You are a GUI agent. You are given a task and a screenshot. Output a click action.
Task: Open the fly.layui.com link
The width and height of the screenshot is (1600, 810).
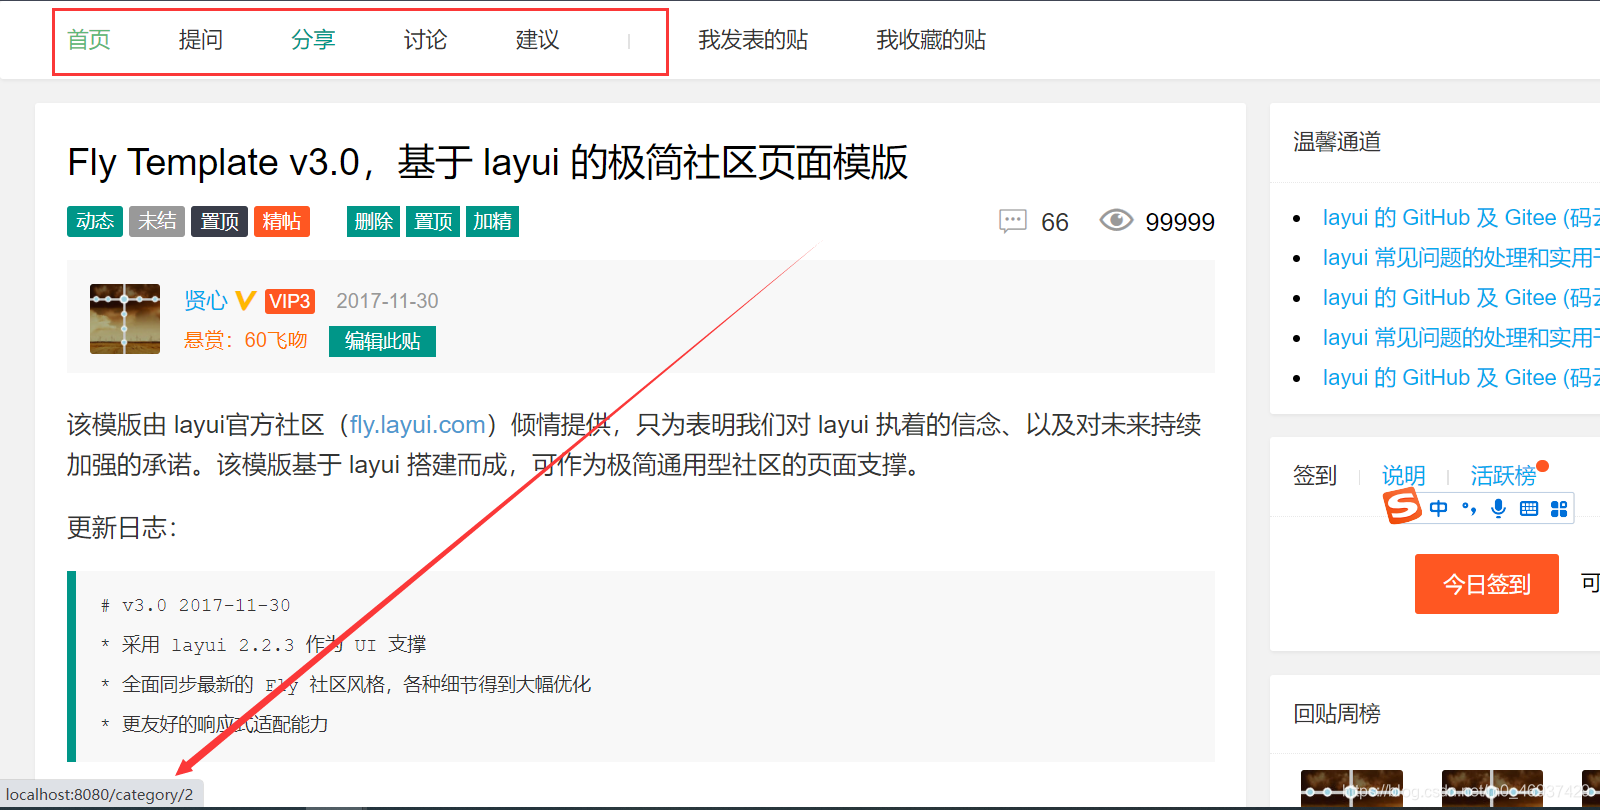[x=418, y=425]
